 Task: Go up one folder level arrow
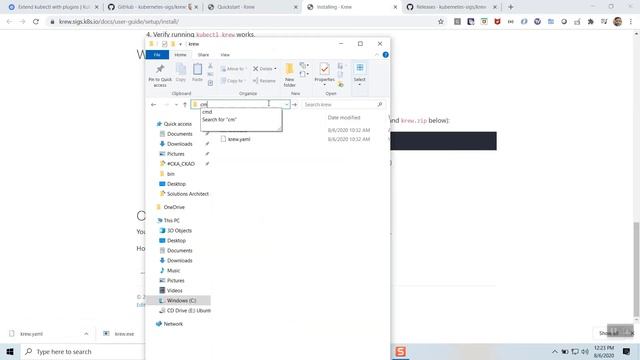click(x=185, y=104)
